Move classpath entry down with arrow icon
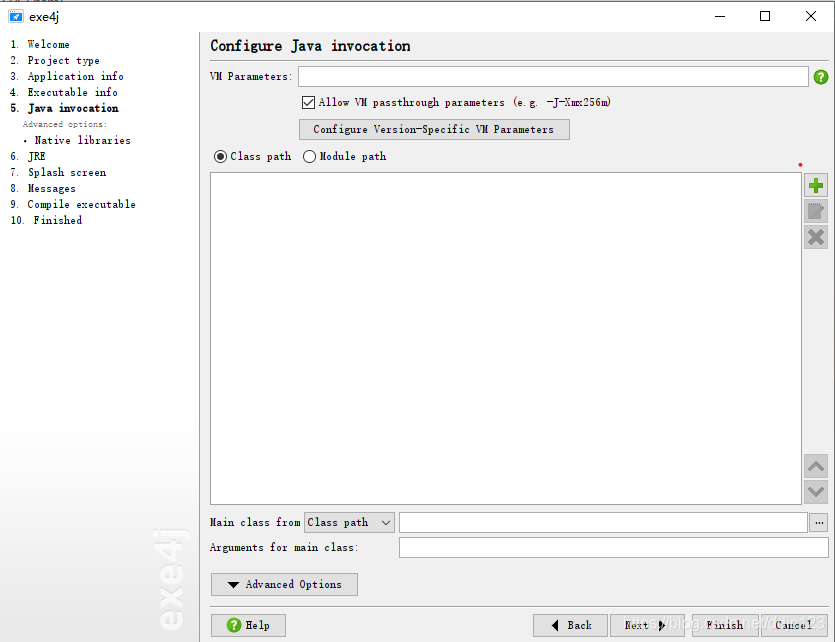 pyautogui.click(x=816, y=491)
